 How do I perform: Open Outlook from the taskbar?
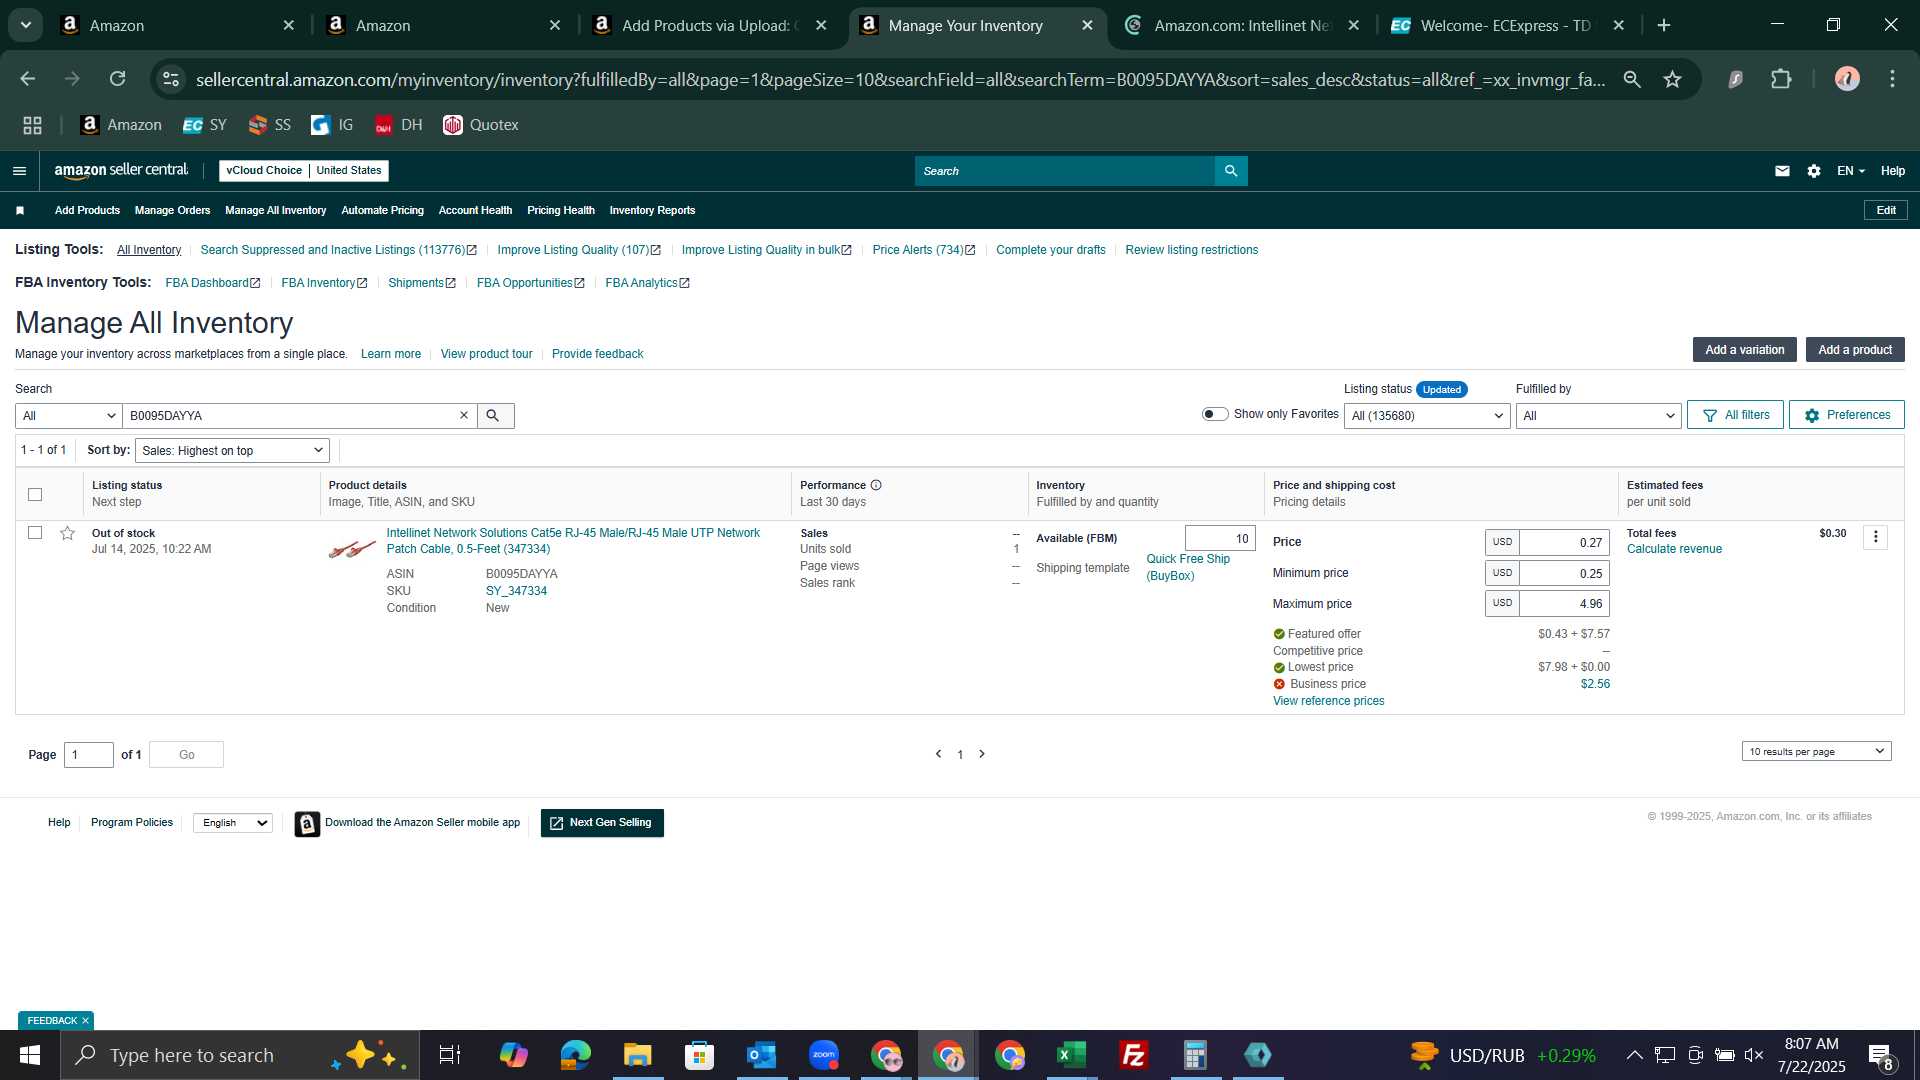pos(761,1055)
